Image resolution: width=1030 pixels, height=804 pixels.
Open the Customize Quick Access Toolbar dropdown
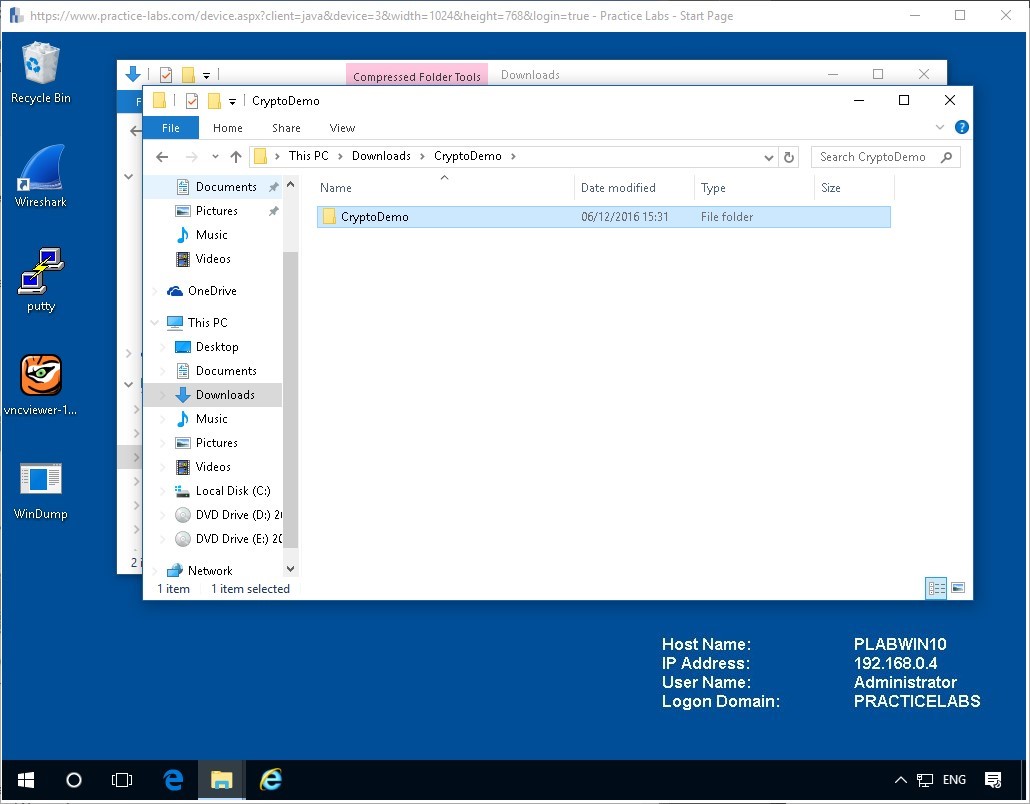coord(232,101)
